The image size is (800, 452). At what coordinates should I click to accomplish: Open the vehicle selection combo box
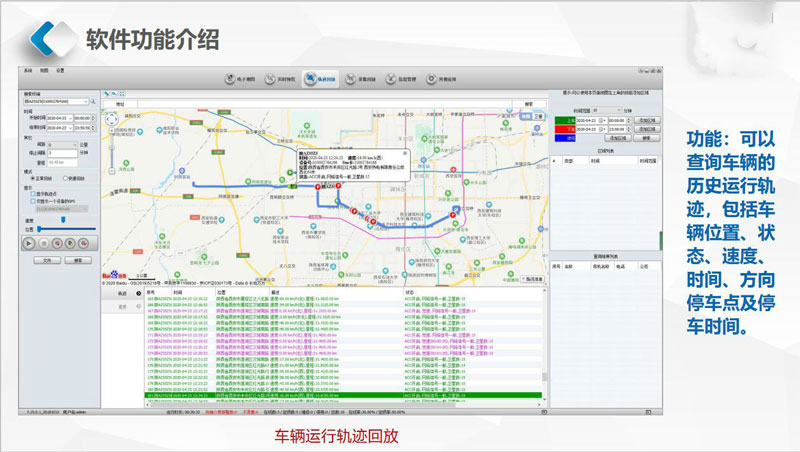click(56, 102)
